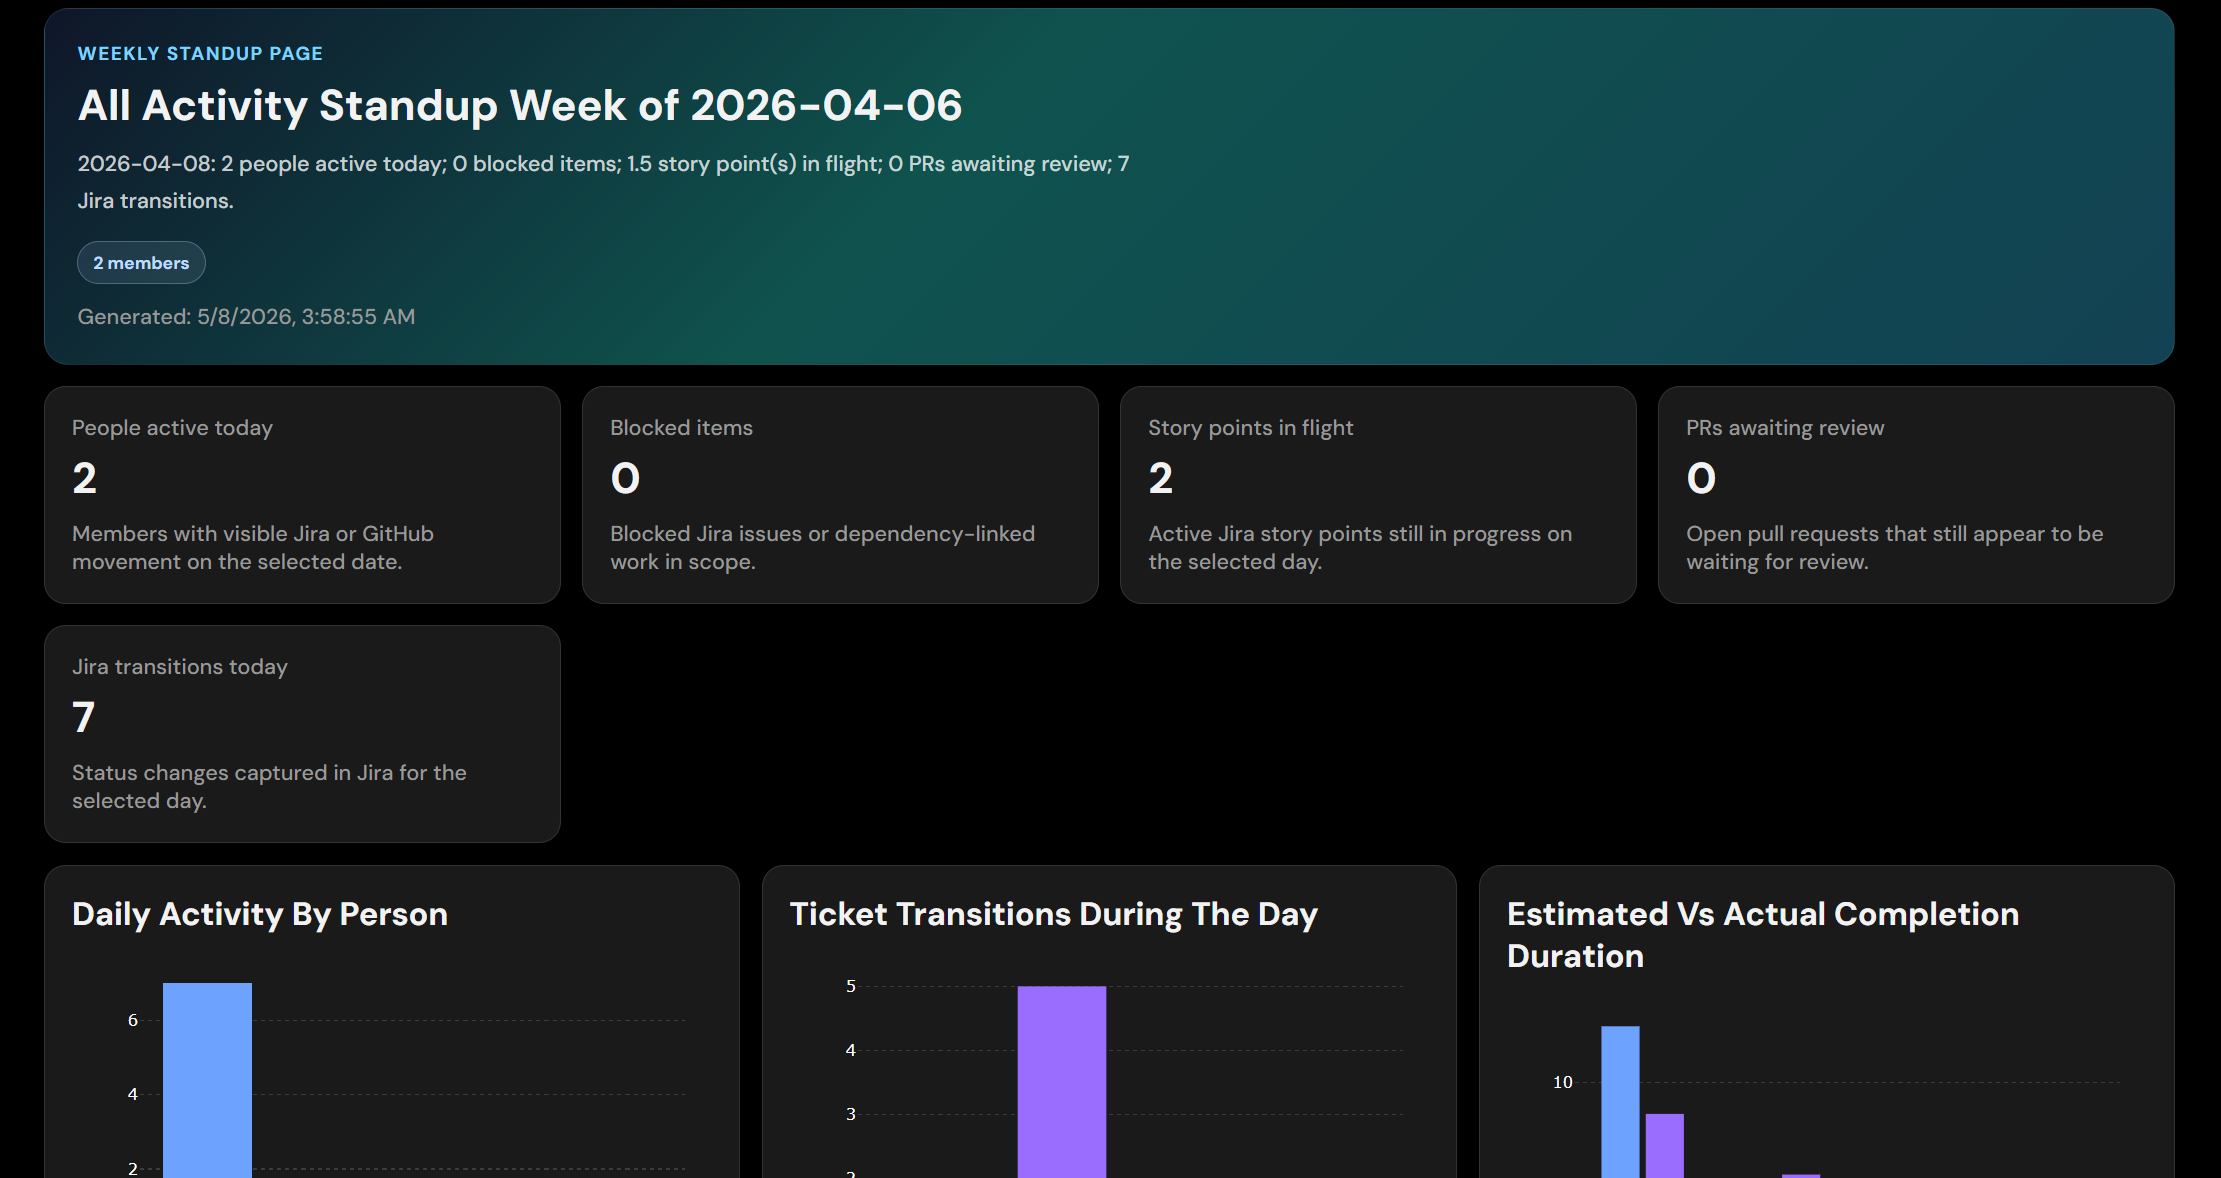Click the blue estimated duration bar
This screenshot has height=1178, width=2221.
pyautogui.click(x=1620, y=1102)
